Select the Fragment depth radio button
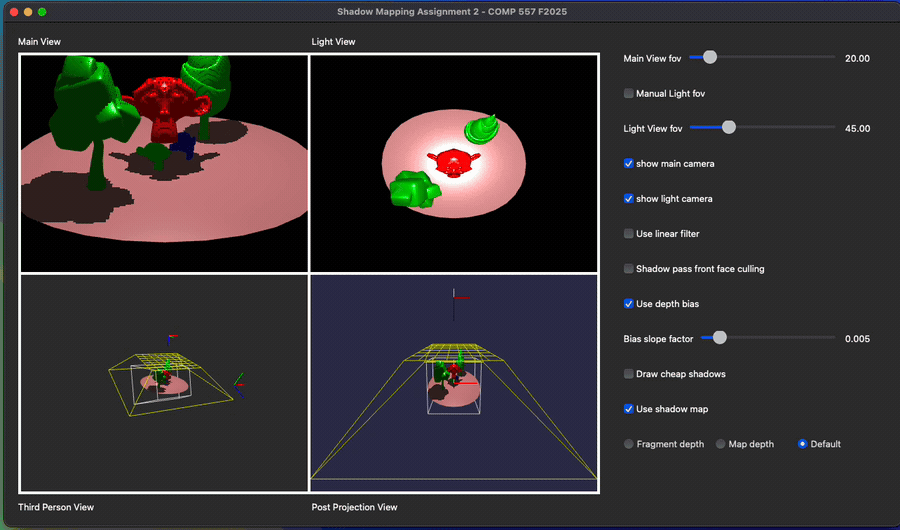 [x=629, y=444]
